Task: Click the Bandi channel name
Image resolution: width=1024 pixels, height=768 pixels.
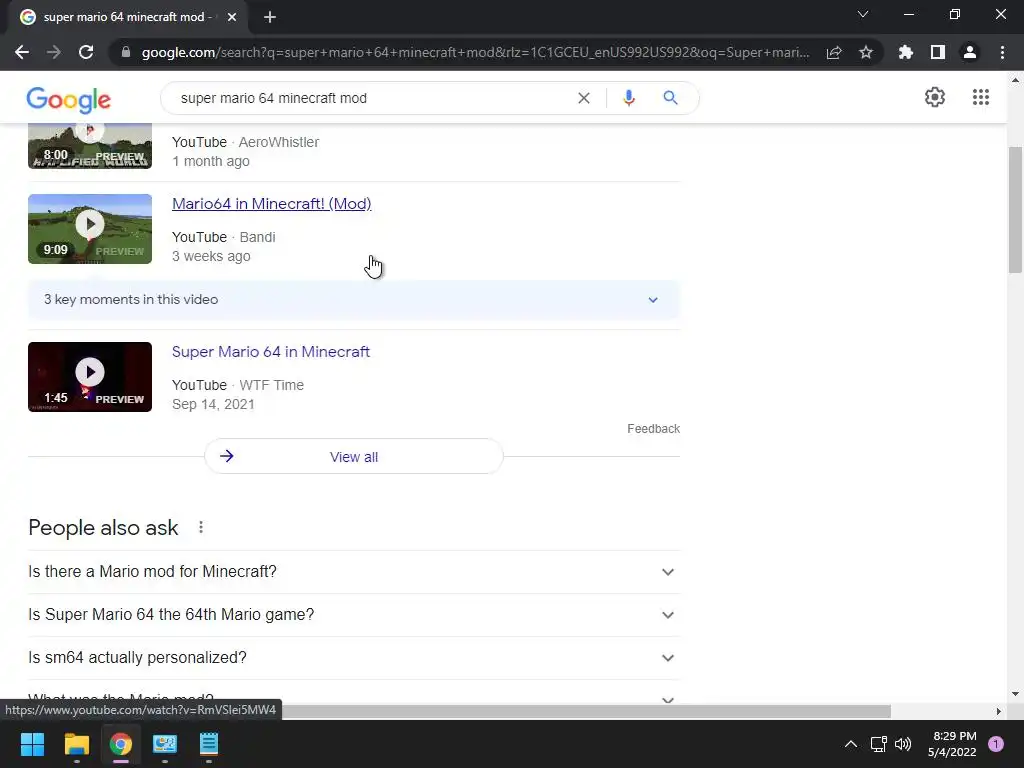Action: [x=257, y=237]
